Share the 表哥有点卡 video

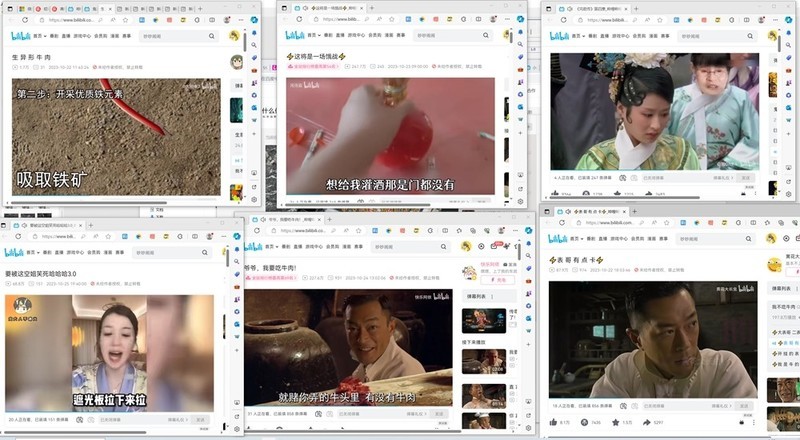point(647,422)
